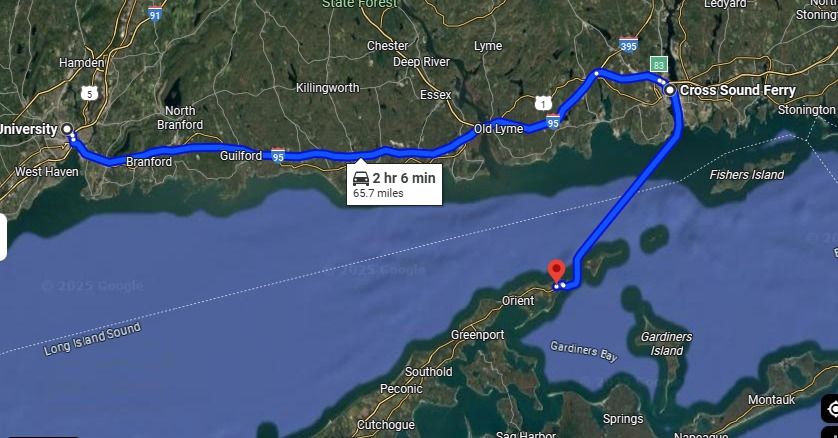Click the green Route 83 shield
The width and height of the screenshot is (838, 438).
(658, 65)
